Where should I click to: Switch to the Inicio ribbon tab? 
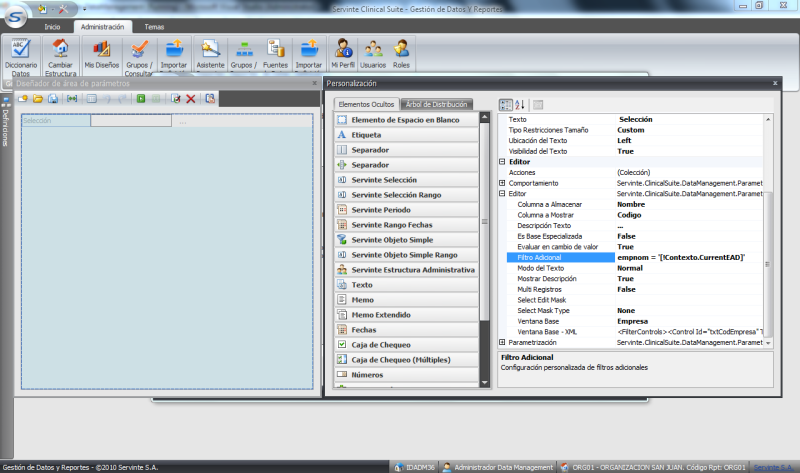point(52,26)
